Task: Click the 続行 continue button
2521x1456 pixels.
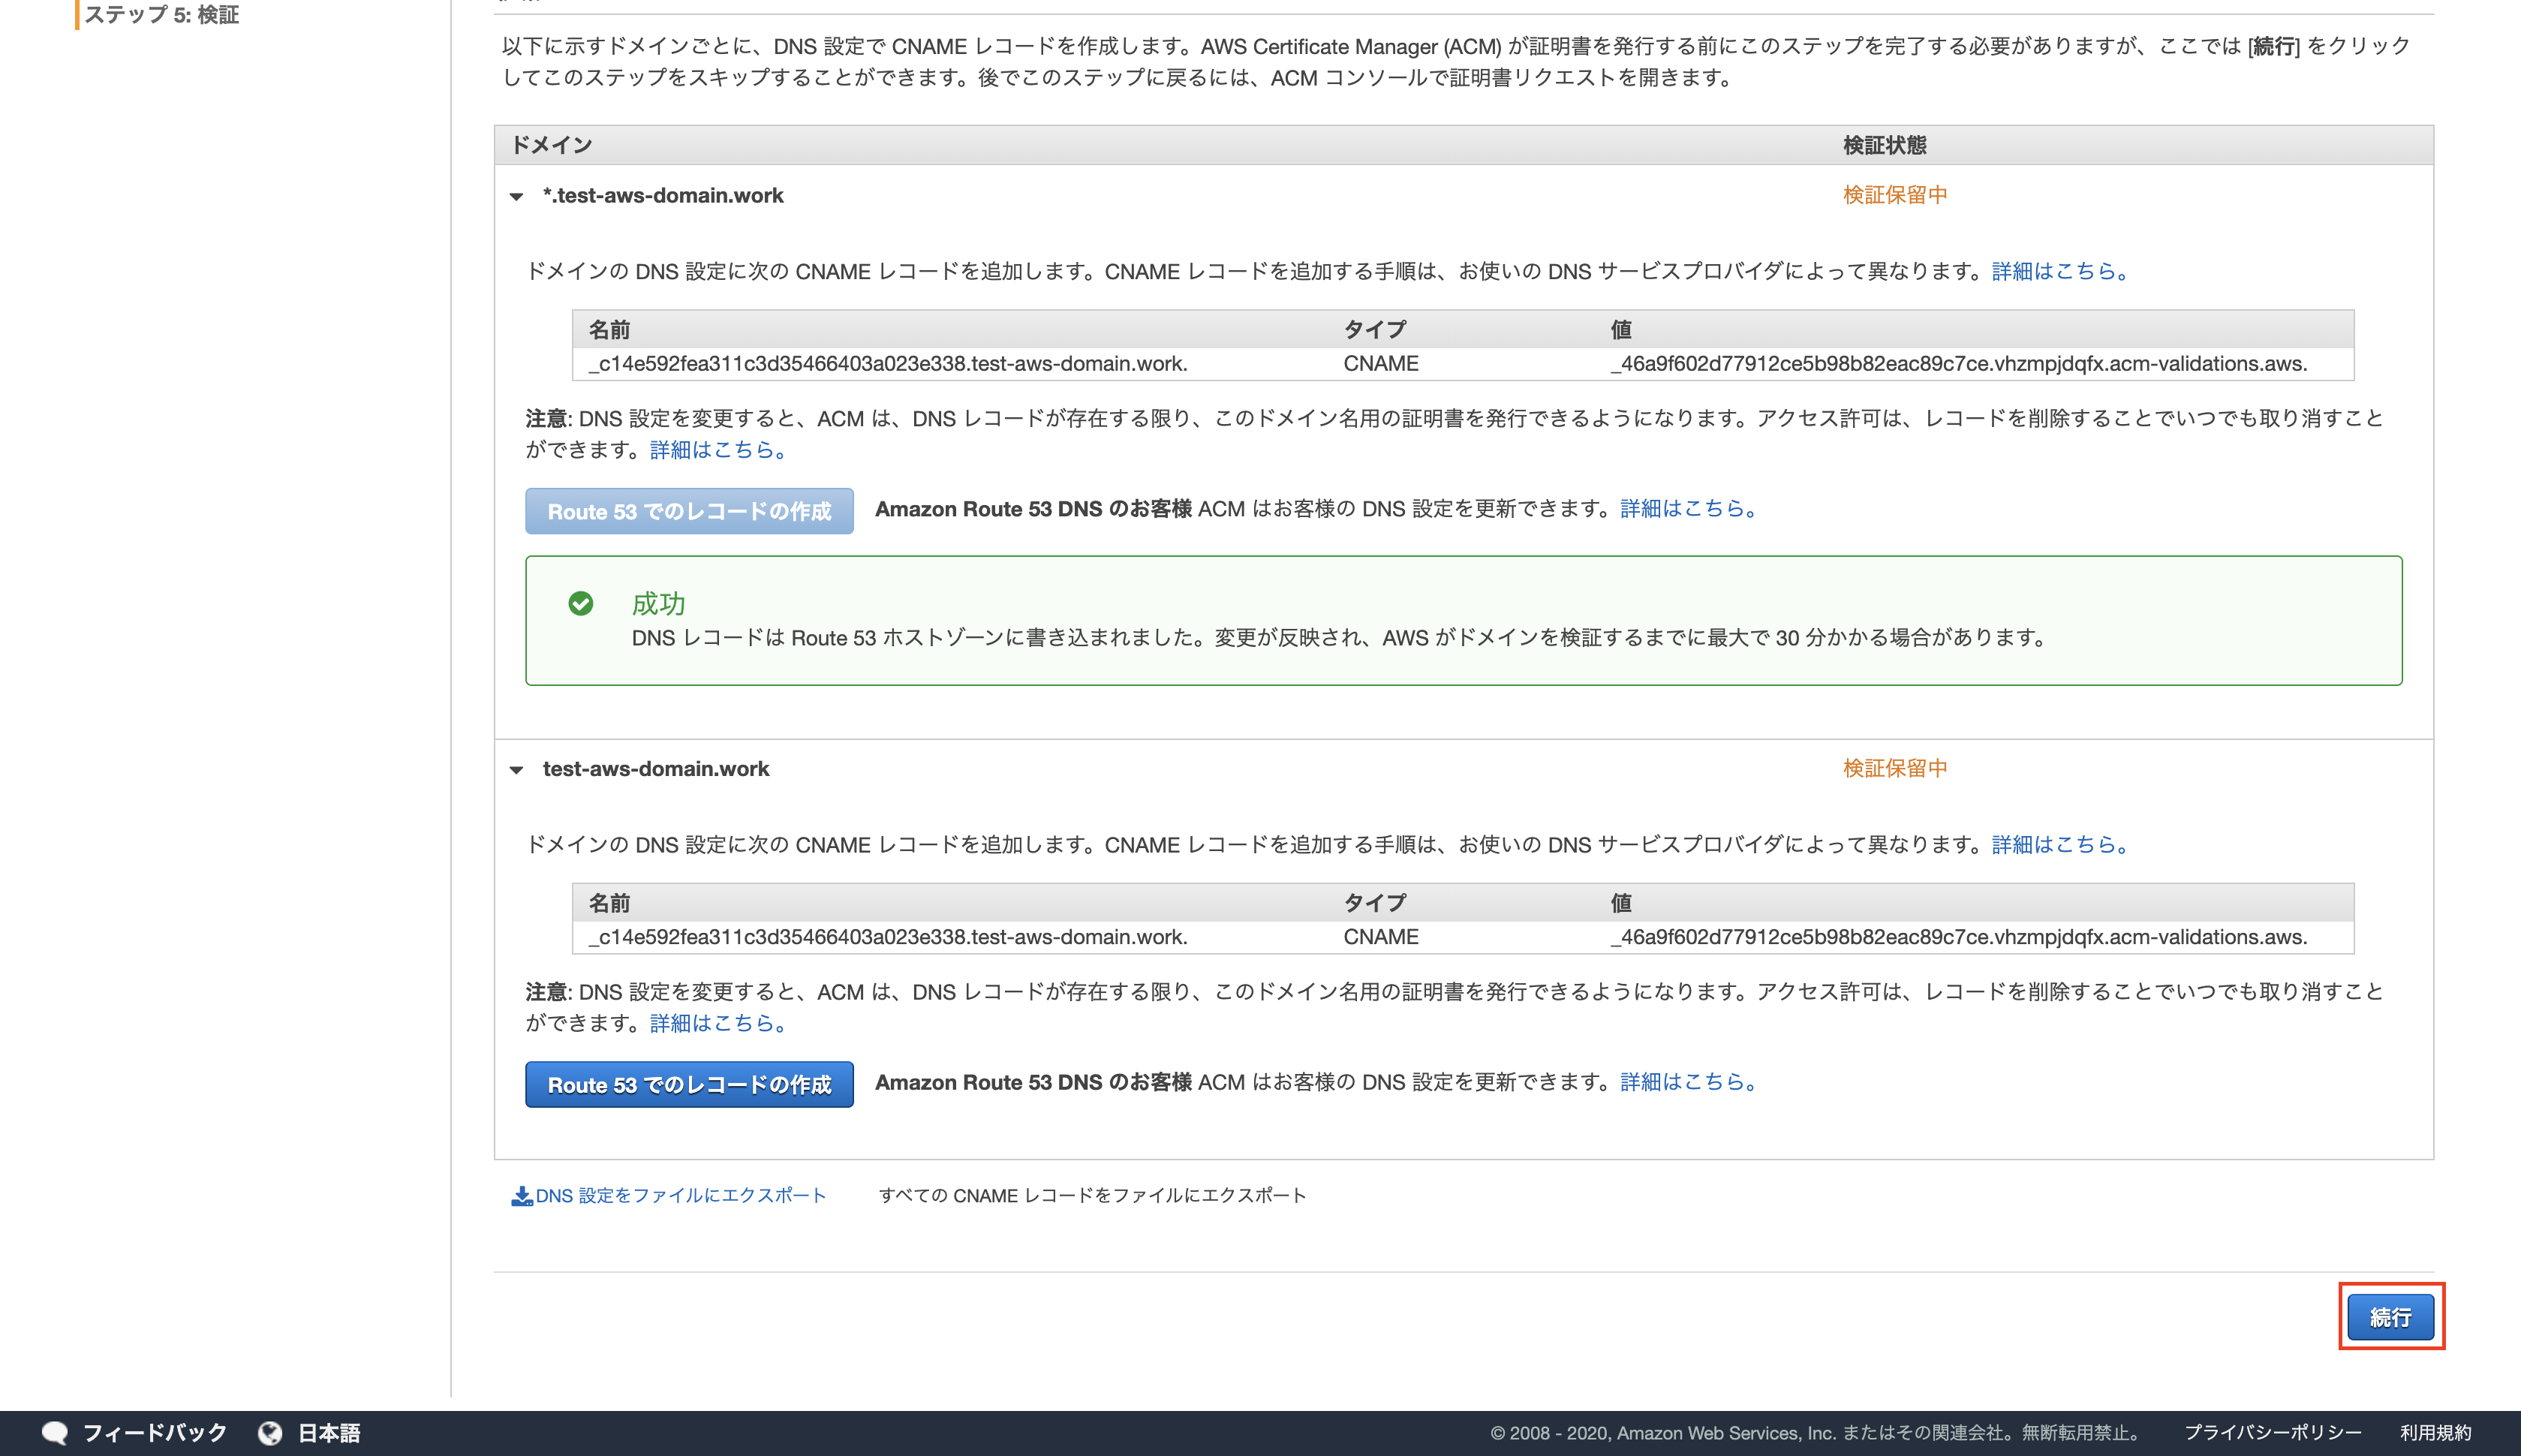Action: point(2390,1317)
